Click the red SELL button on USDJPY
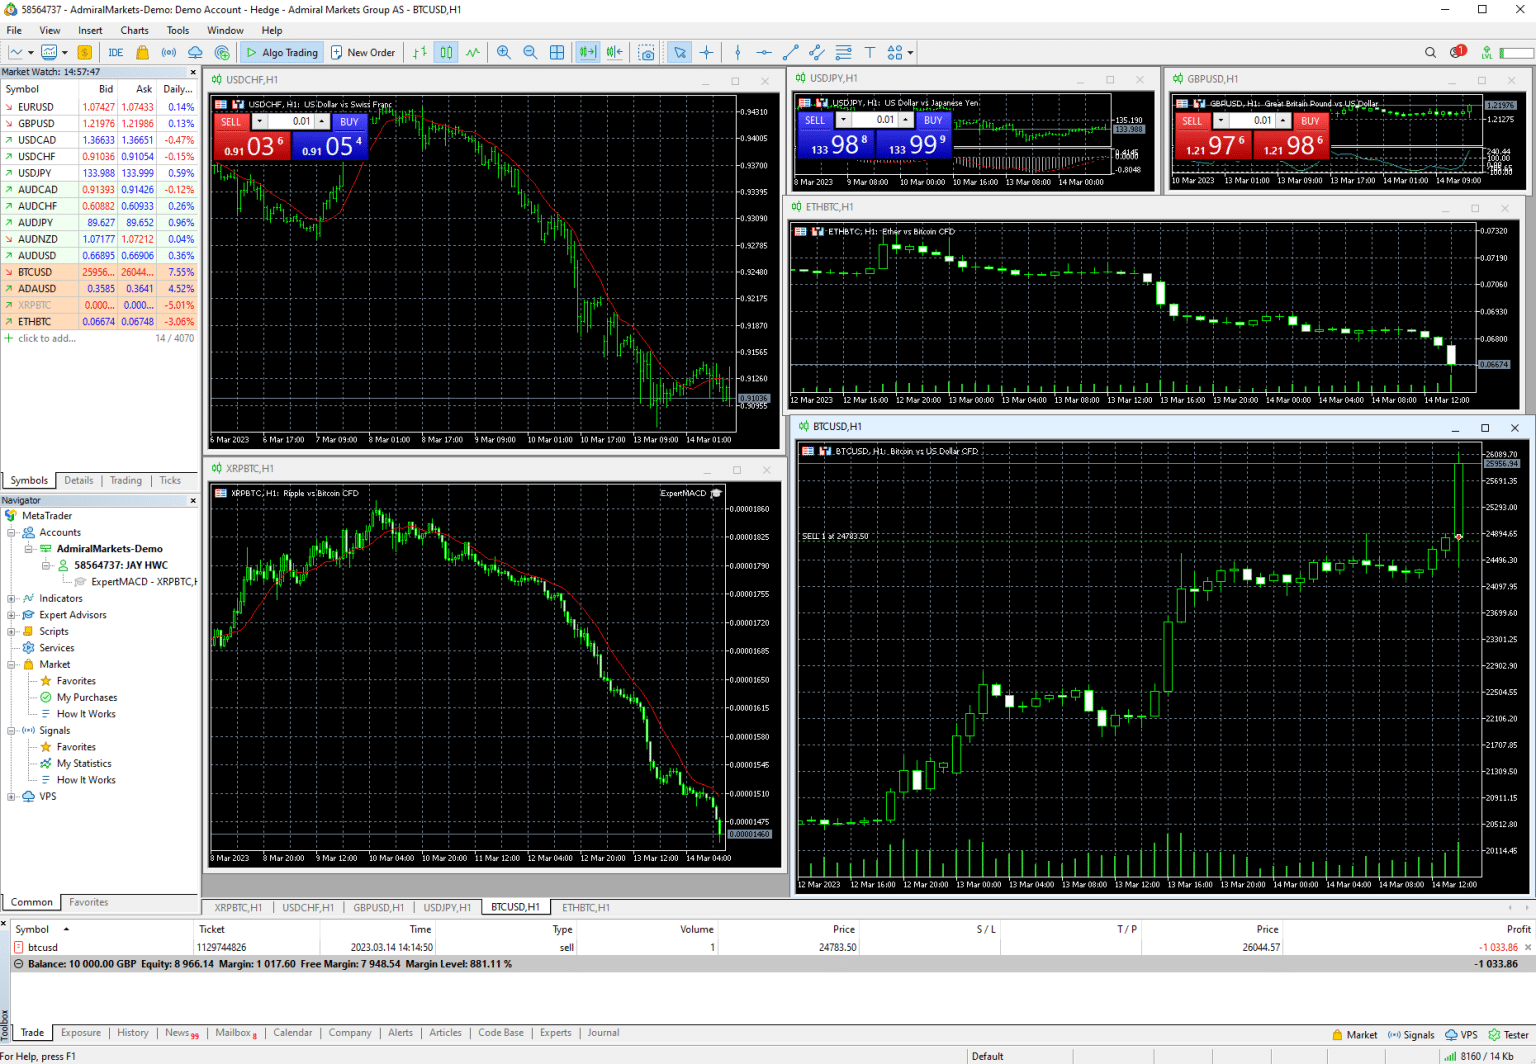Screen dimensions: 1536x1064 (815, 120)
